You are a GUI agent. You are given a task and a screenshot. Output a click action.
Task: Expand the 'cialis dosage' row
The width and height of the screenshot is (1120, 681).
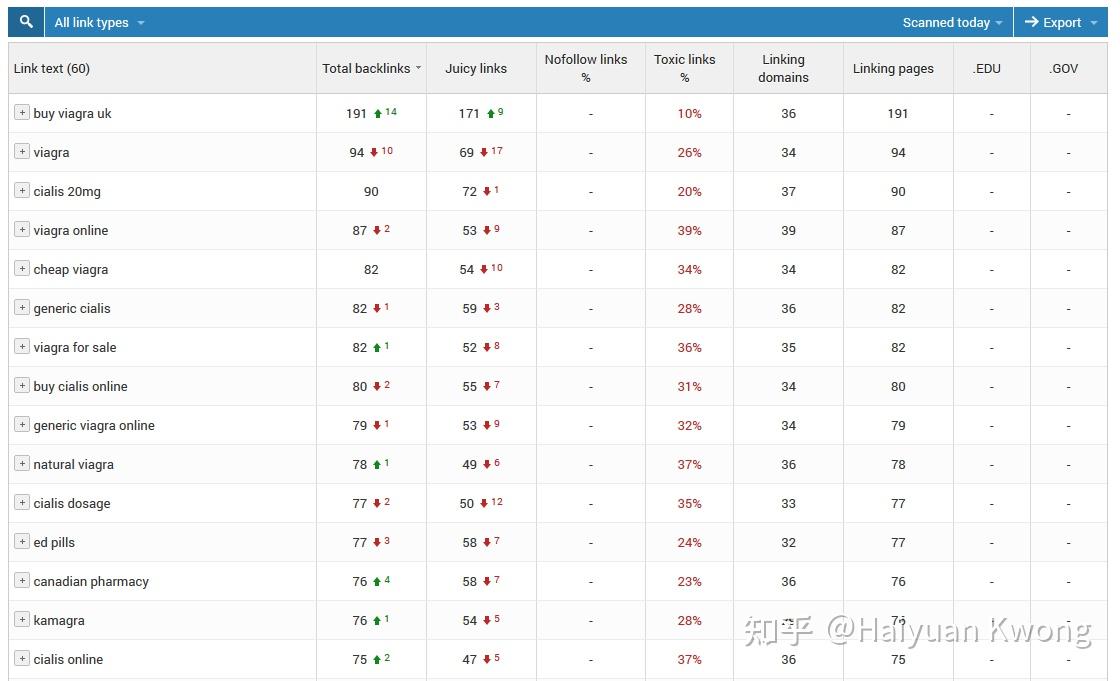pos(22,502)
